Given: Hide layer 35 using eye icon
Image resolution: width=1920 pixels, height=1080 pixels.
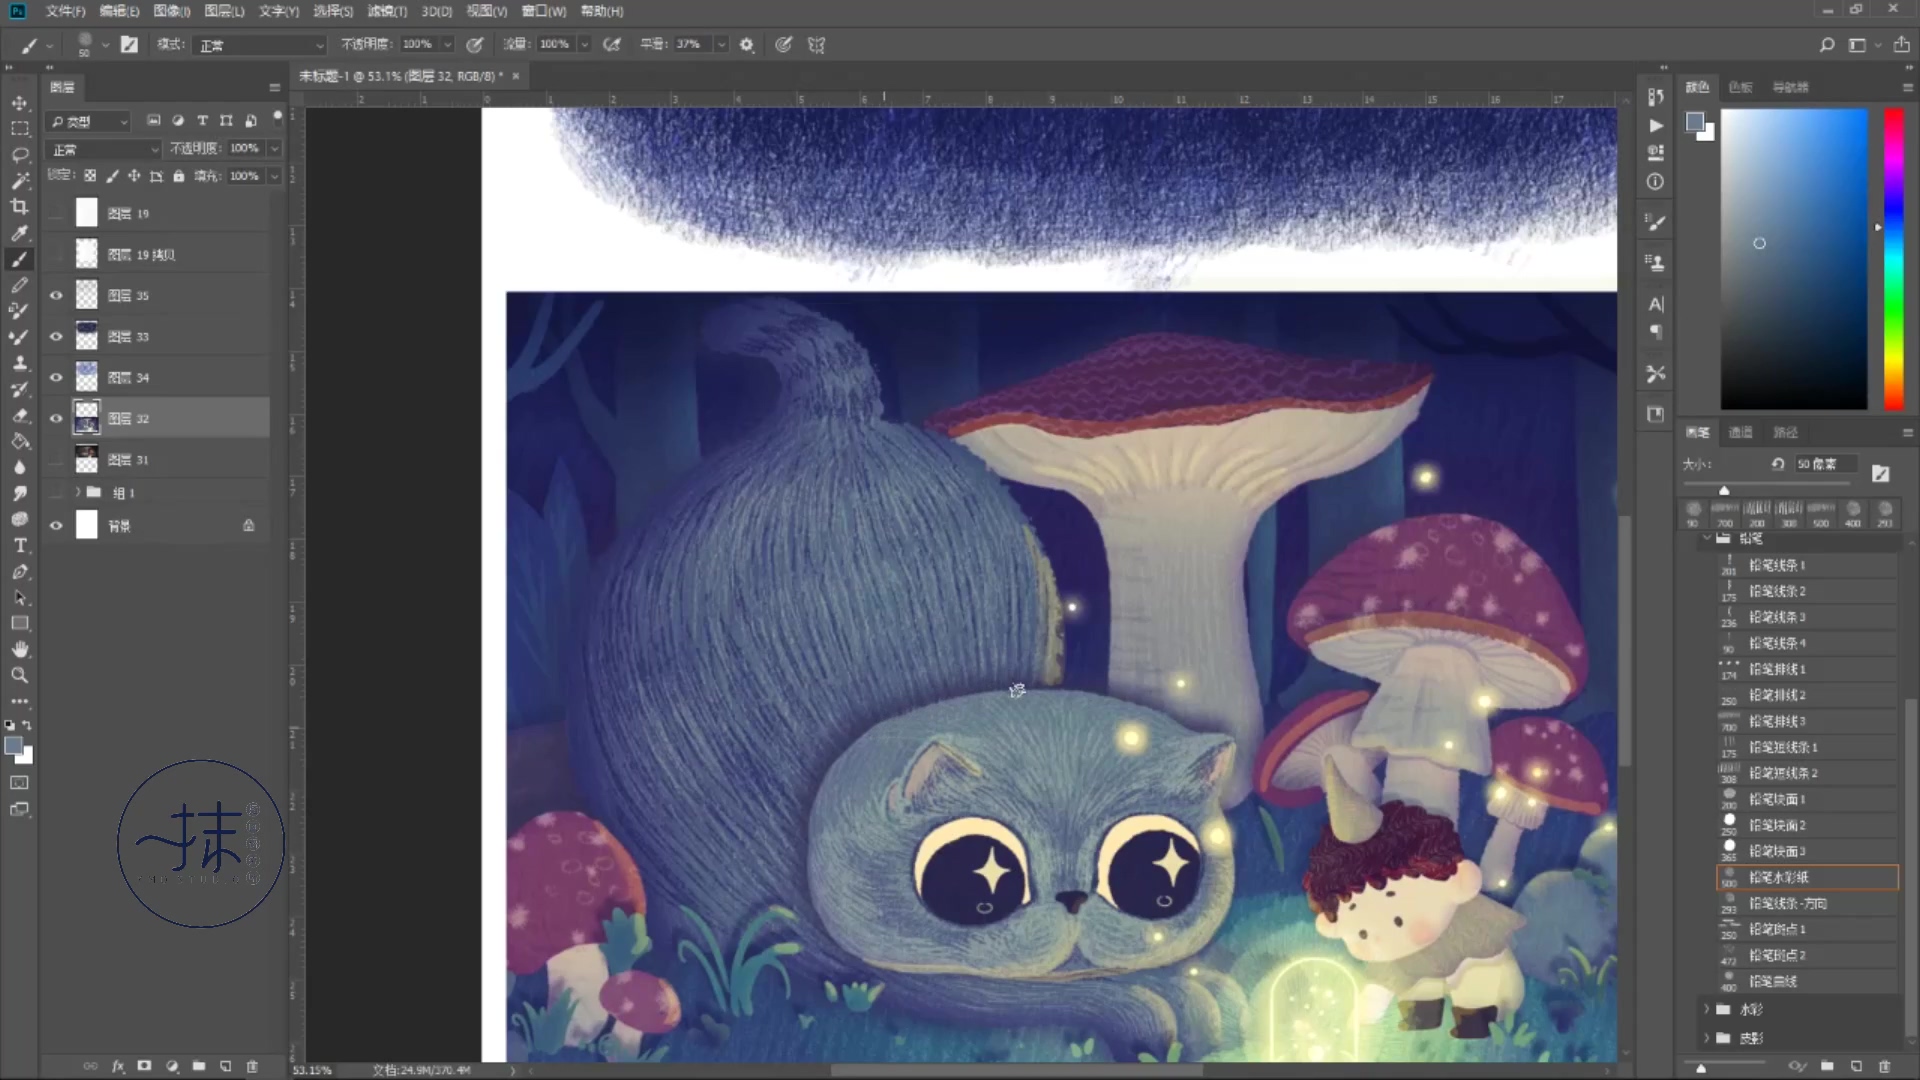Looking at the screenshot, I should (56, 296).
